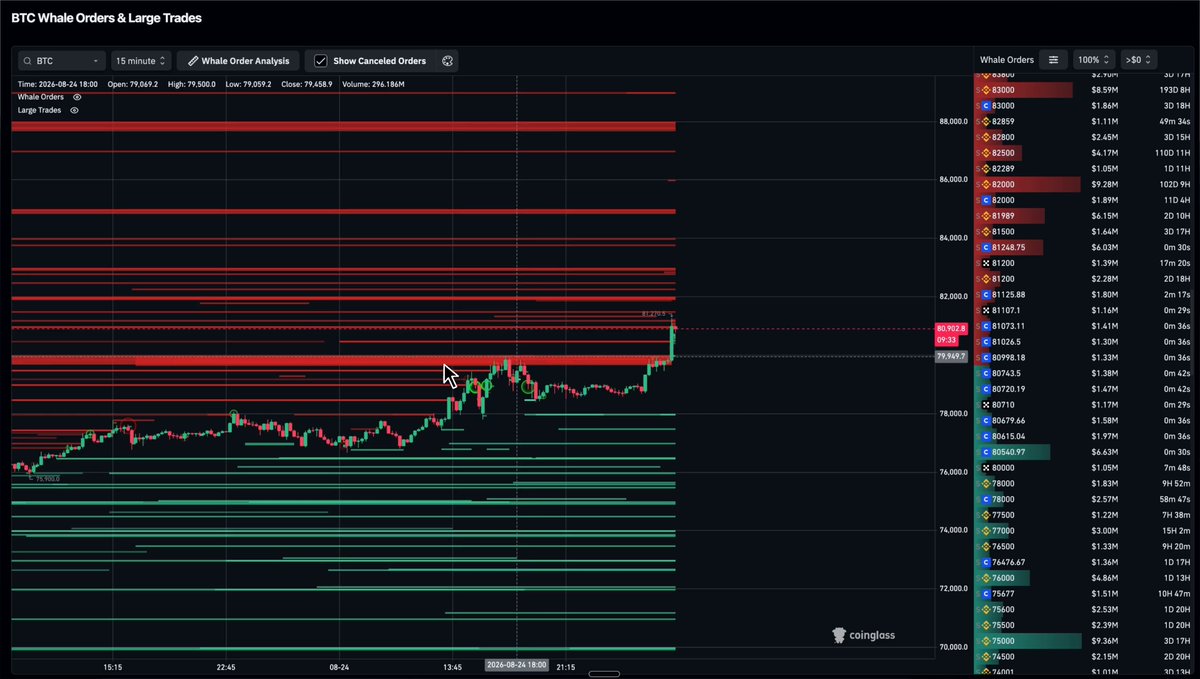Click the Coinbase icon on the 81248.75 order
Viewport: 1200px width, 679px height.
click(x=987, y=247)
